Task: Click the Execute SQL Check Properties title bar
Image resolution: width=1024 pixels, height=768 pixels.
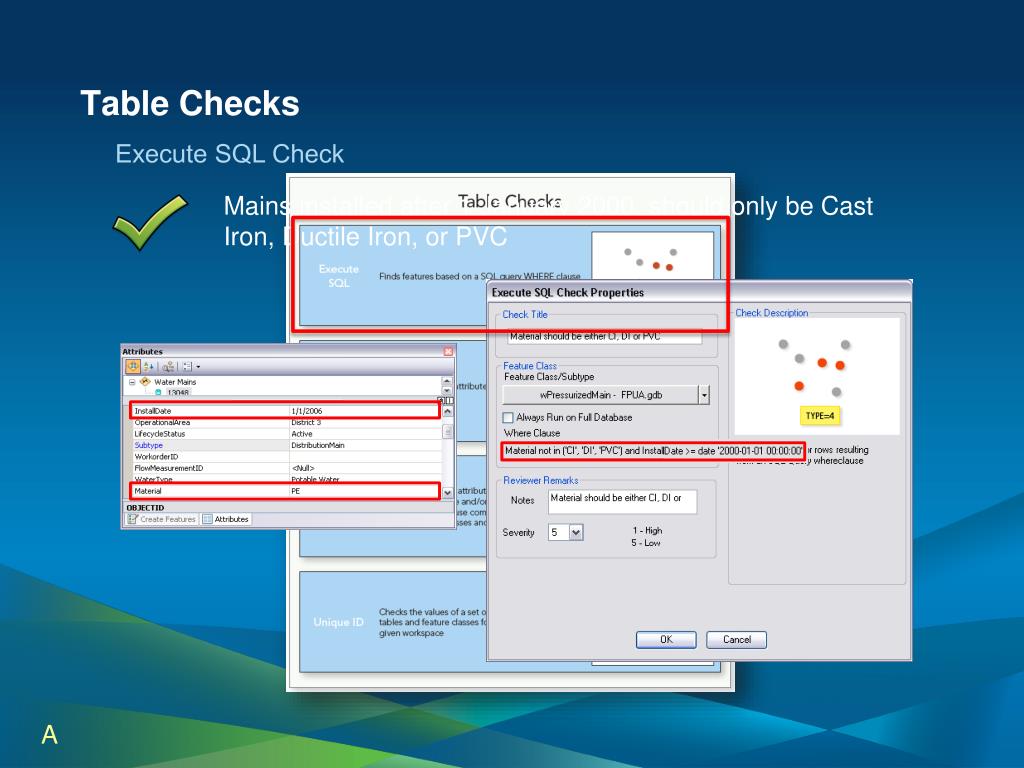Action: [x=699, y=293]
